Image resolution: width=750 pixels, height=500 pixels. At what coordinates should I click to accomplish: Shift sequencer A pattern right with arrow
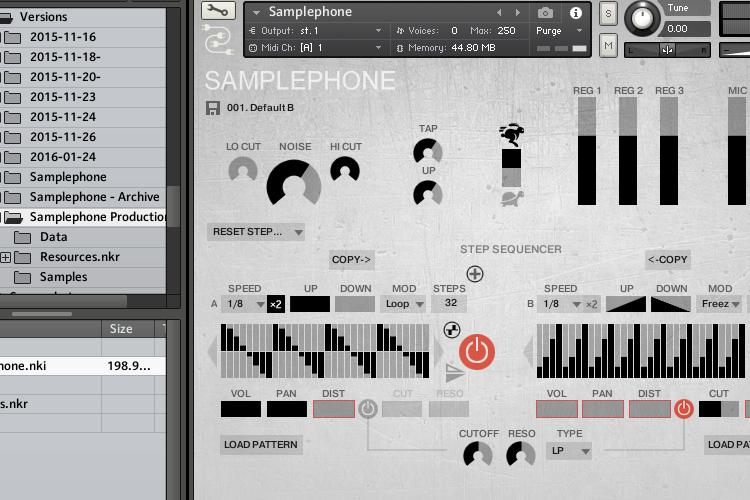click(438, 351)
